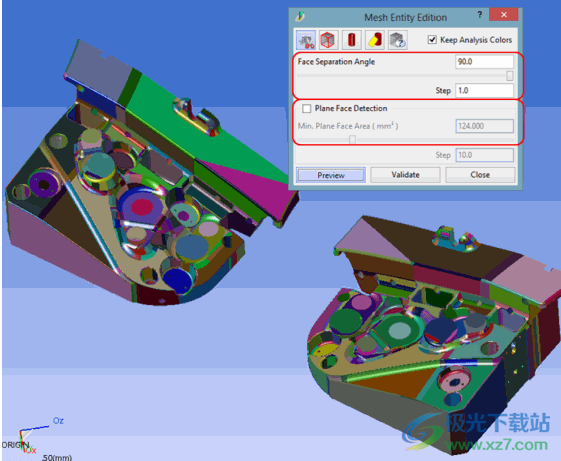Select the mesh cut scissors tool icon

click(x=306, y=40)
